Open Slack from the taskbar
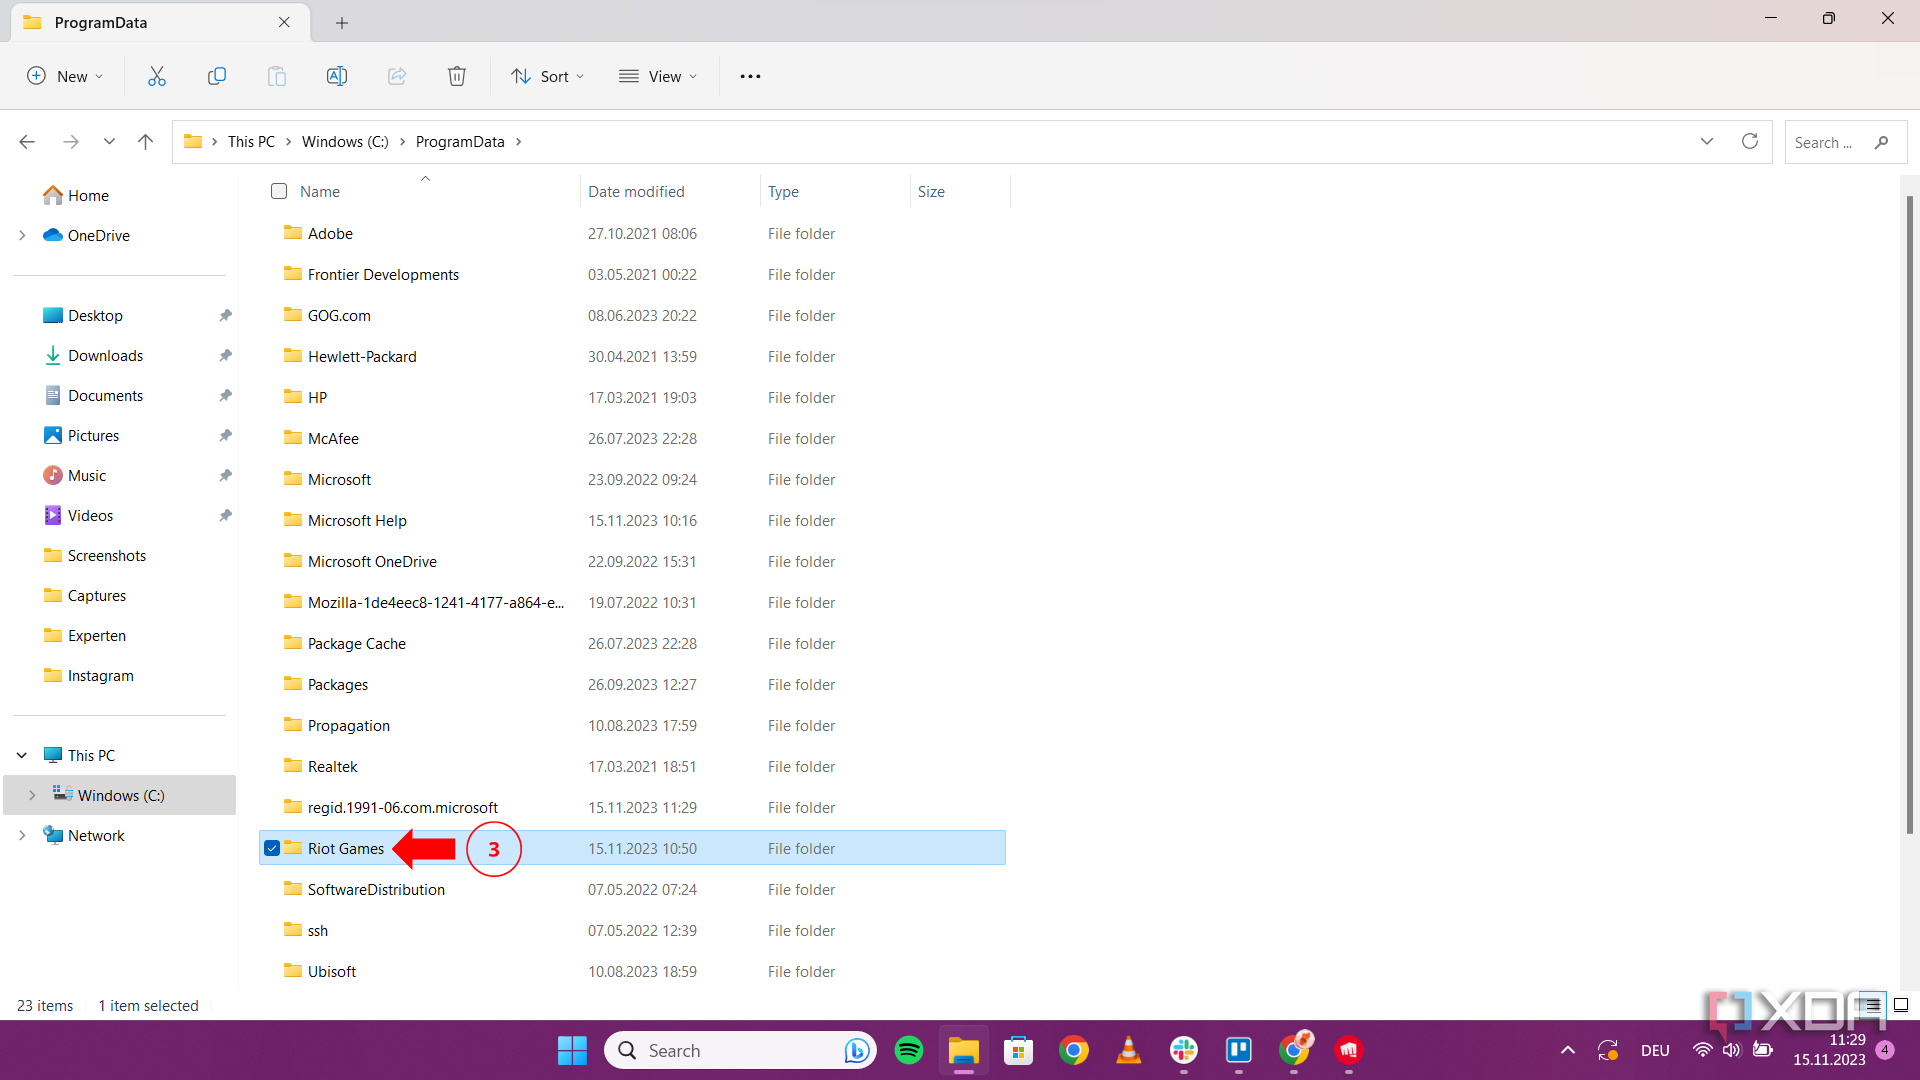The height and width of the screenshot is (1080, 1920). coord(1184,1050)
